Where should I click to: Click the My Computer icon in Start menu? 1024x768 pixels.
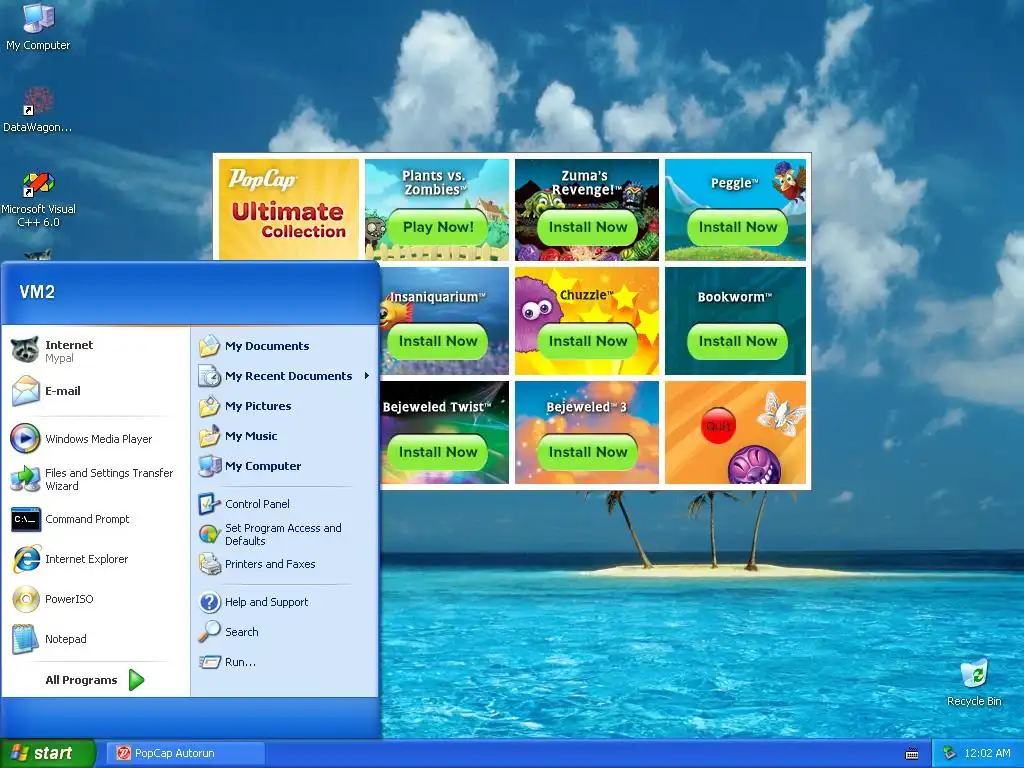[x=210, y=466]
